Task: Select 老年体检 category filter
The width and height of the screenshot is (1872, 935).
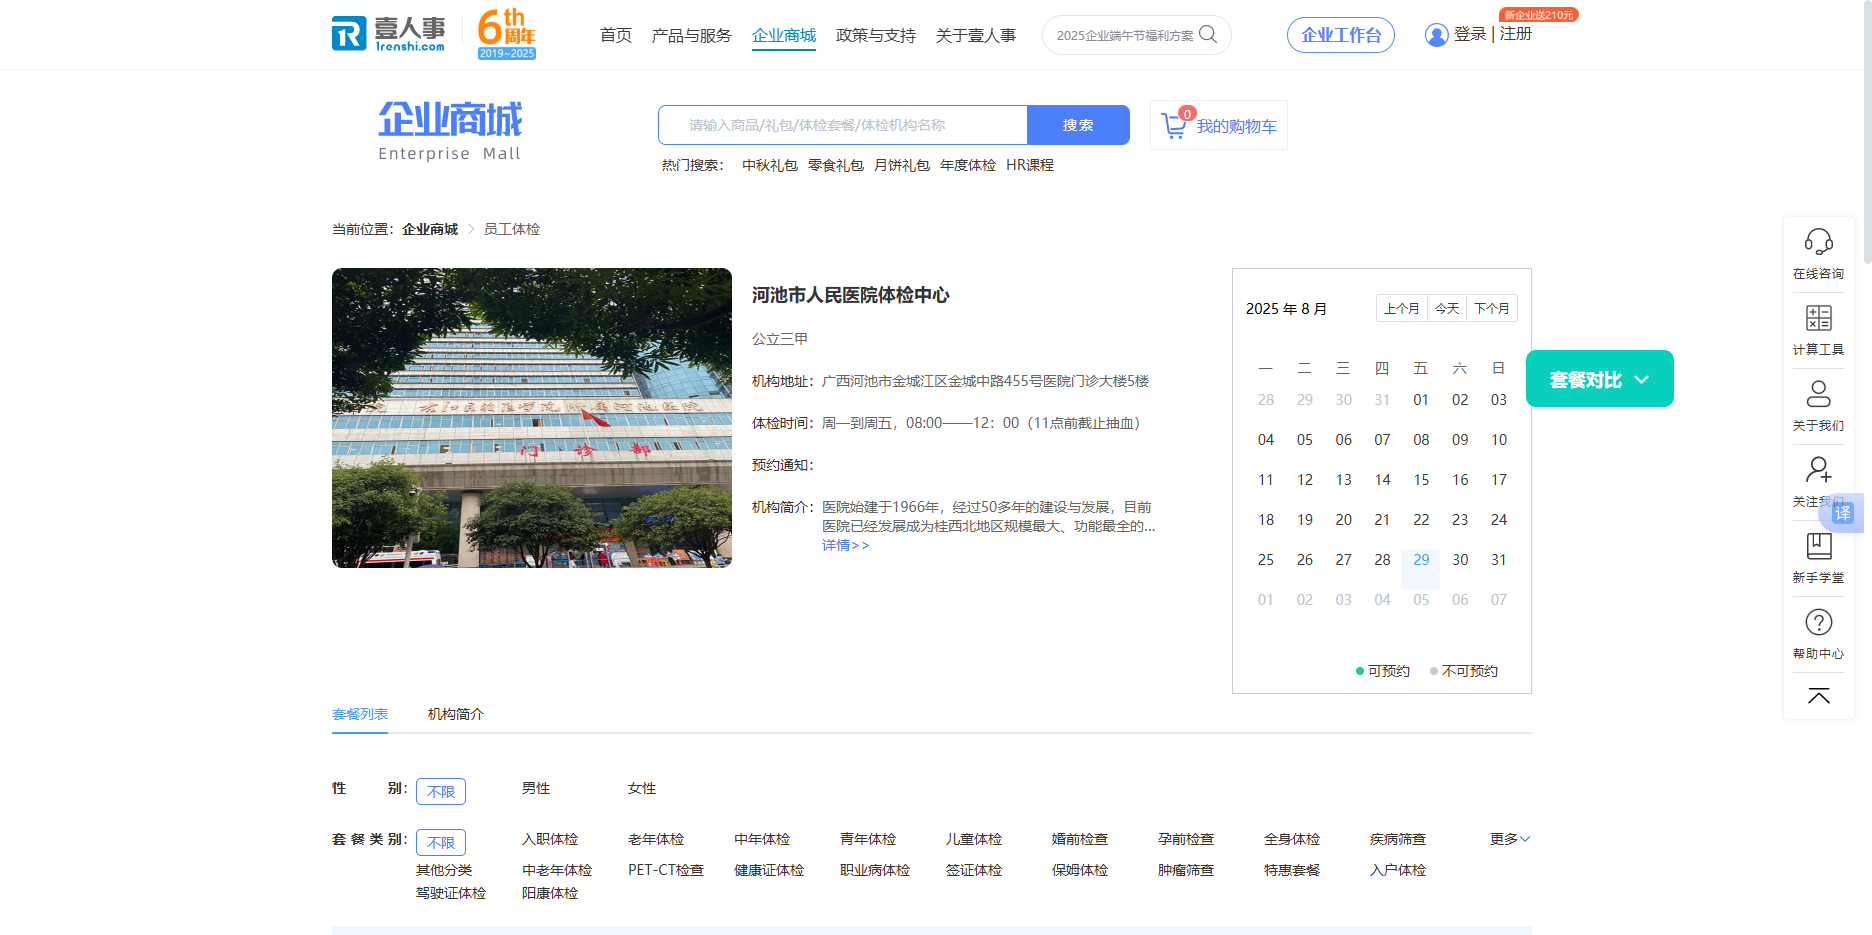Action: (656, 839)
